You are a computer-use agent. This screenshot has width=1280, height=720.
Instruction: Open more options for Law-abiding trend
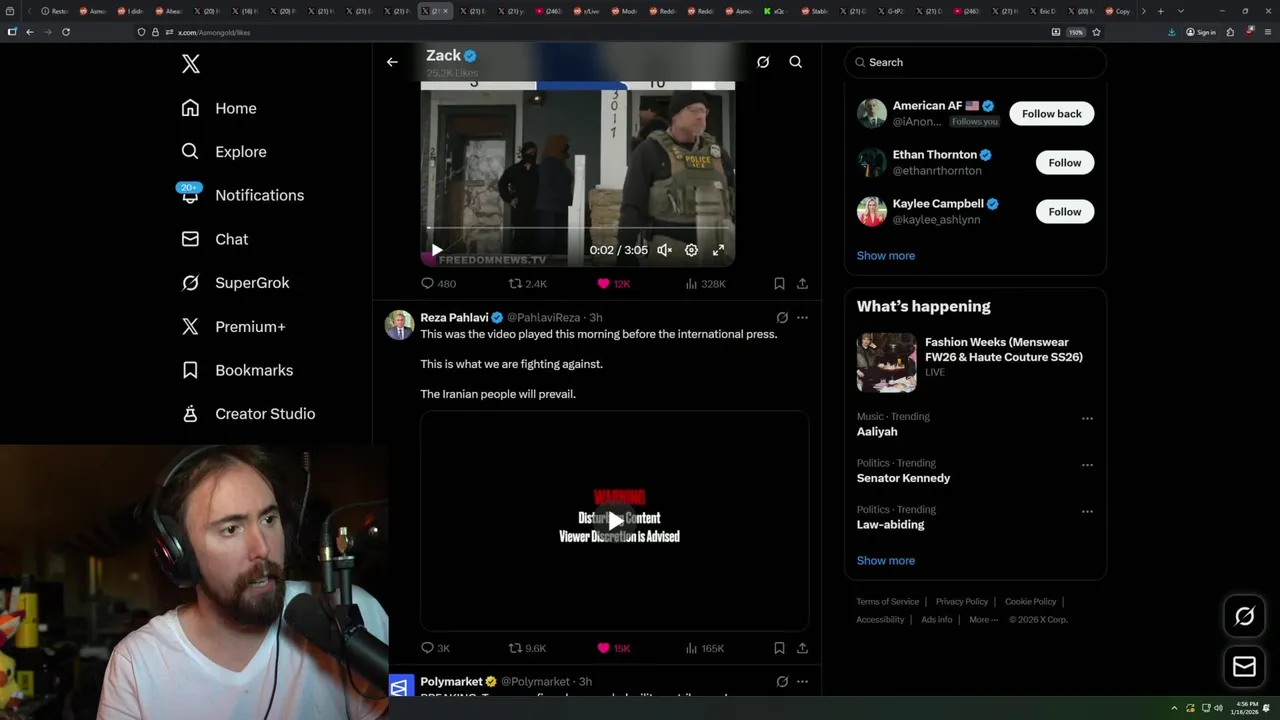[x=1087, y=511]
